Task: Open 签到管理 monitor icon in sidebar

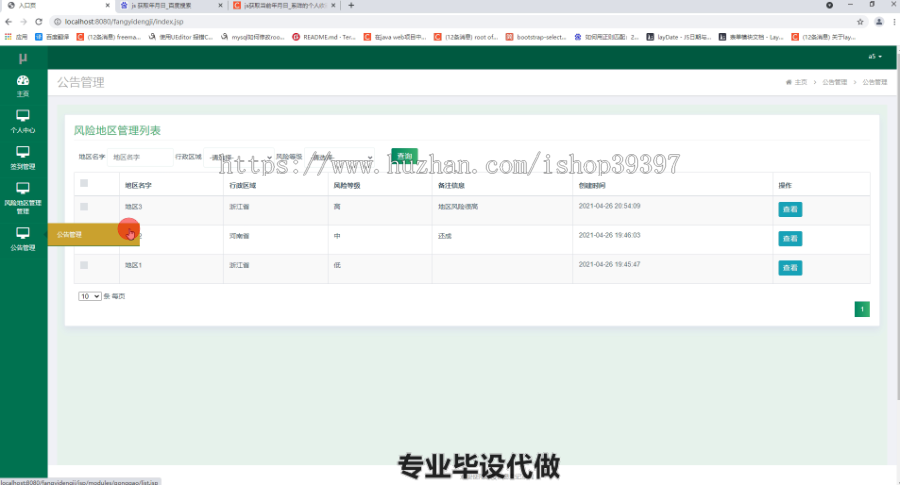Action: (x=23, y=152)
